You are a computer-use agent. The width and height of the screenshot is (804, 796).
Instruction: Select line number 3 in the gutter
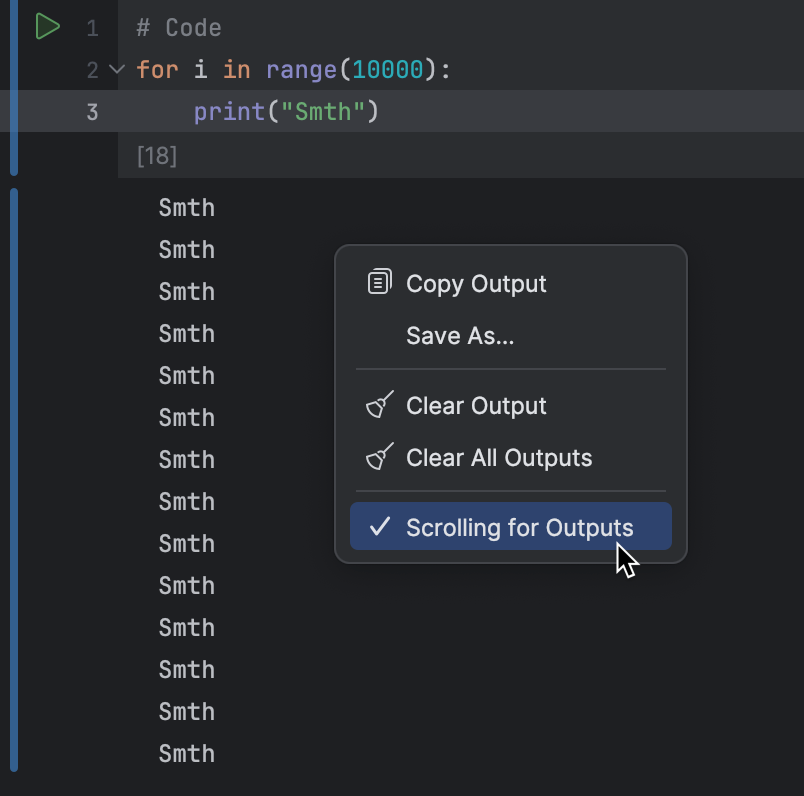(91, 111)
